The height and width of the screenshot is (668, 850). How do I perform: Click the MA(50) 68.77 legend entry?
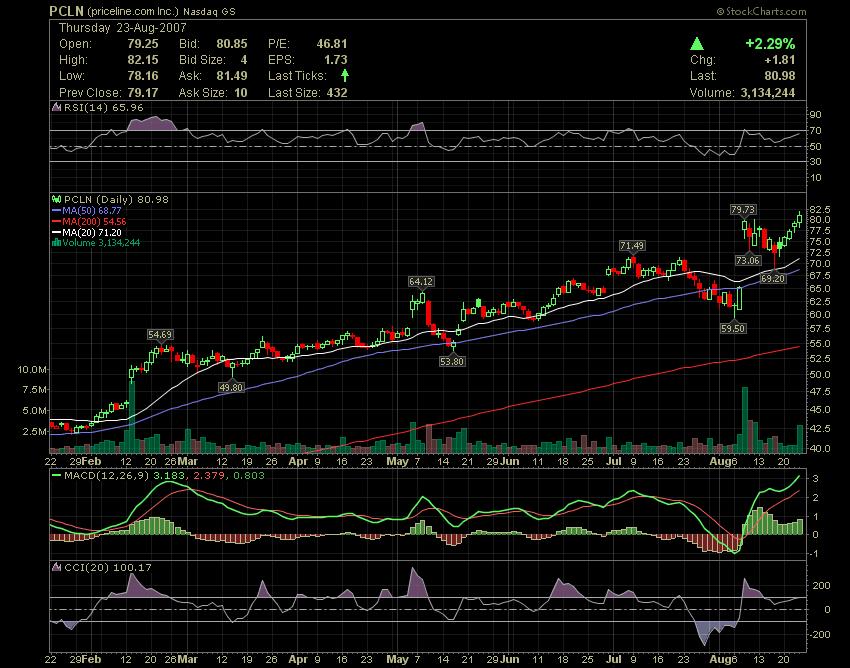click(x=86, y=210)
